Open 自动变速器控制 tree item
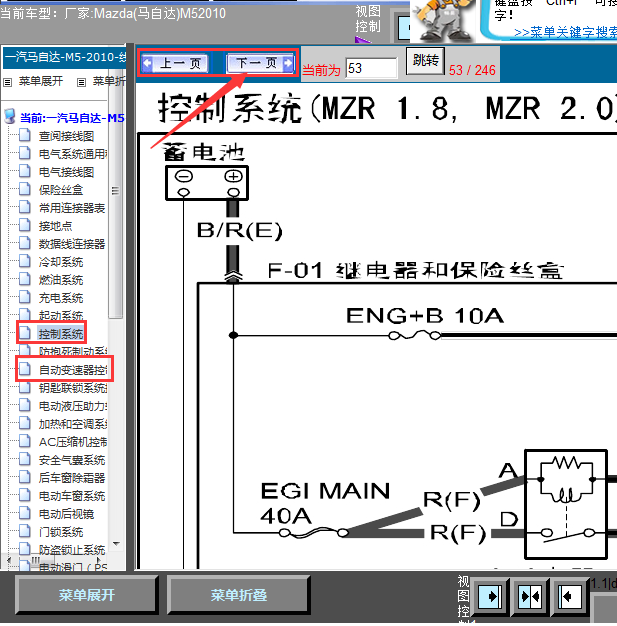617x626 pixels. [x=73, y=370]
